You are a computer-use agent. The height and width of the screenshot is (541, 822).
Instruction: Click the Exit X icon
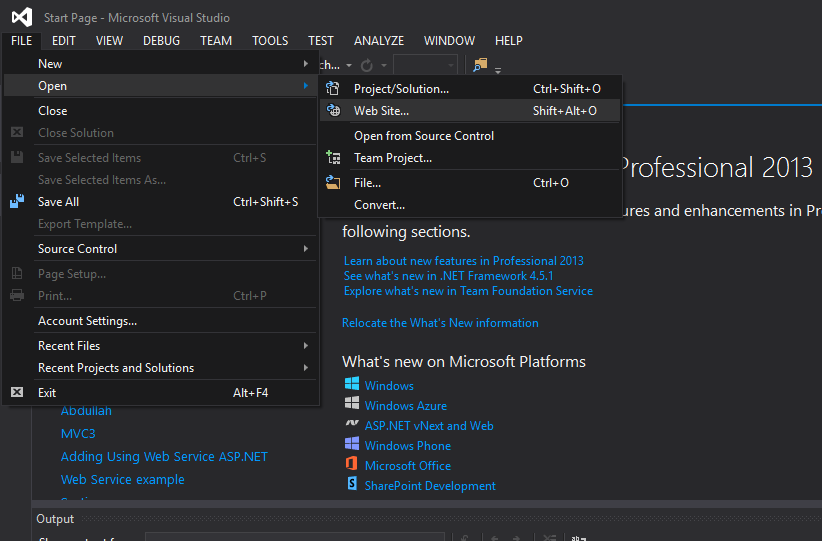coord(17,392)
